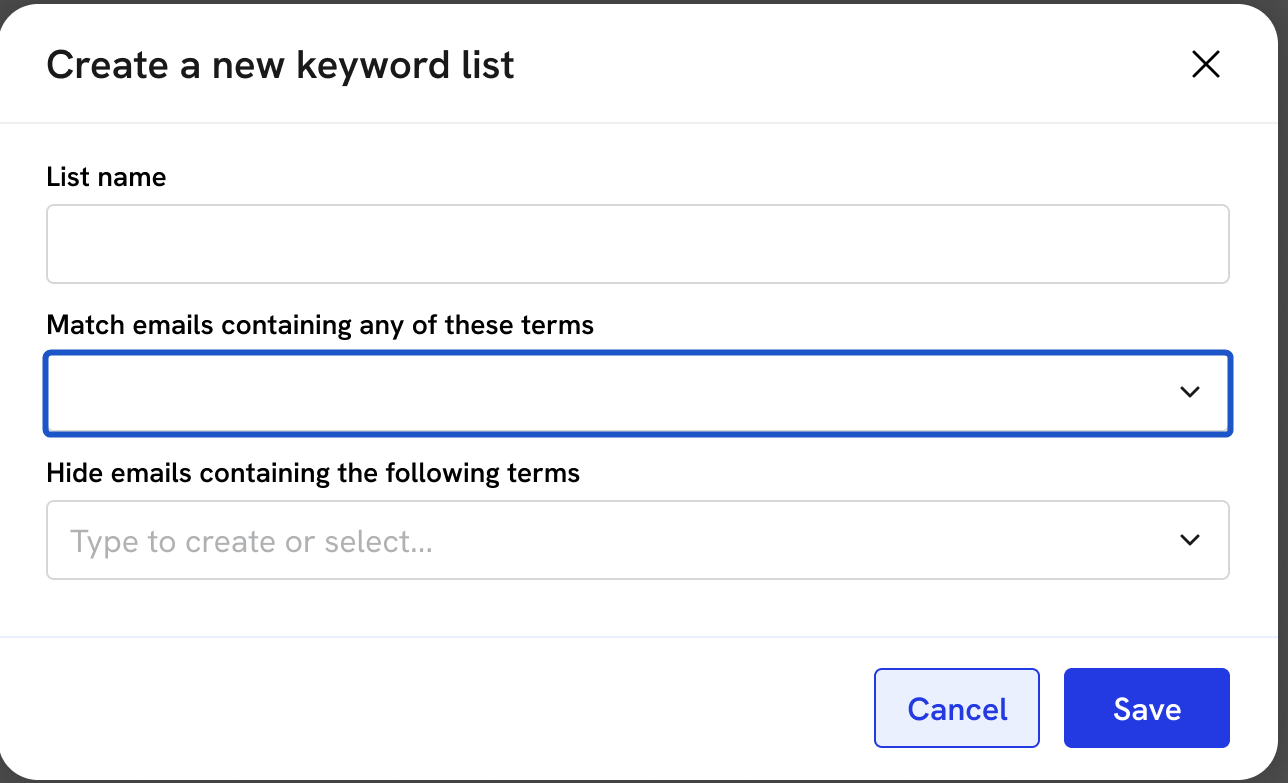Place cursor in the empty List name box
Screen dimensions: 1288x783
click(x=637, y=244)
